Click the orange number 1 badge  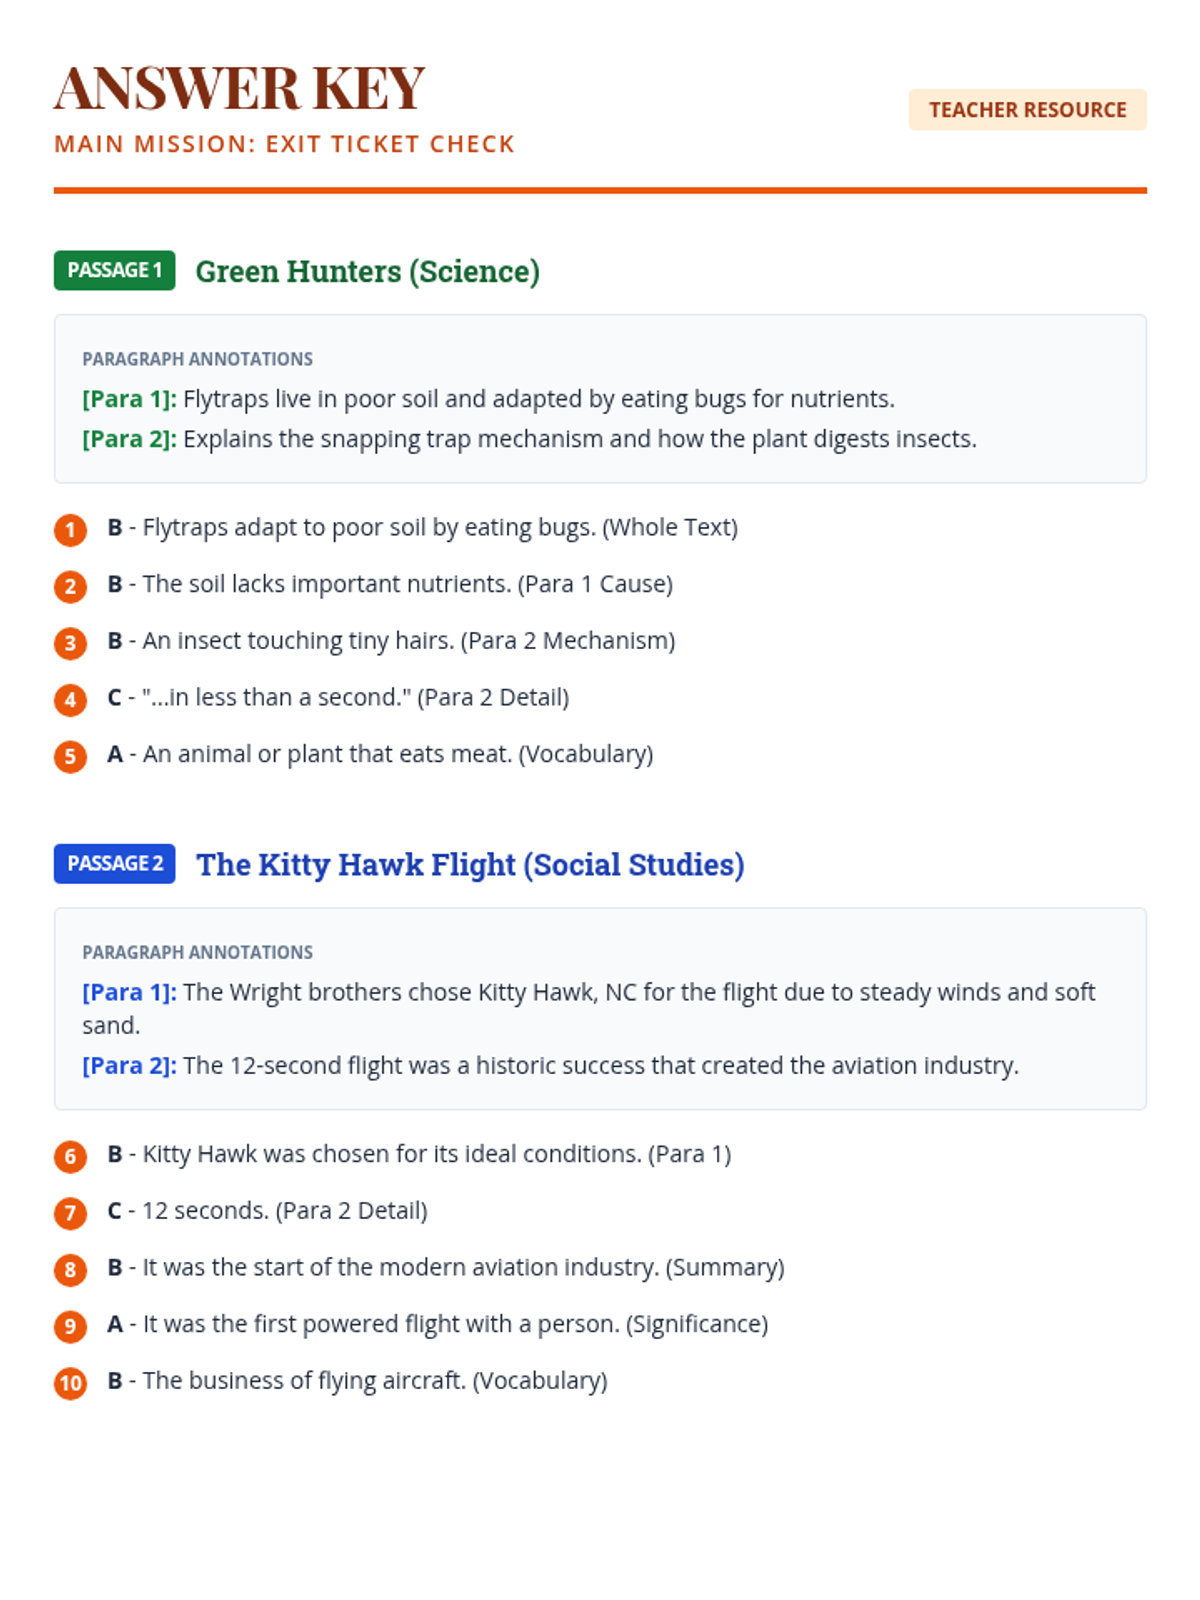[x=70, y=529]
